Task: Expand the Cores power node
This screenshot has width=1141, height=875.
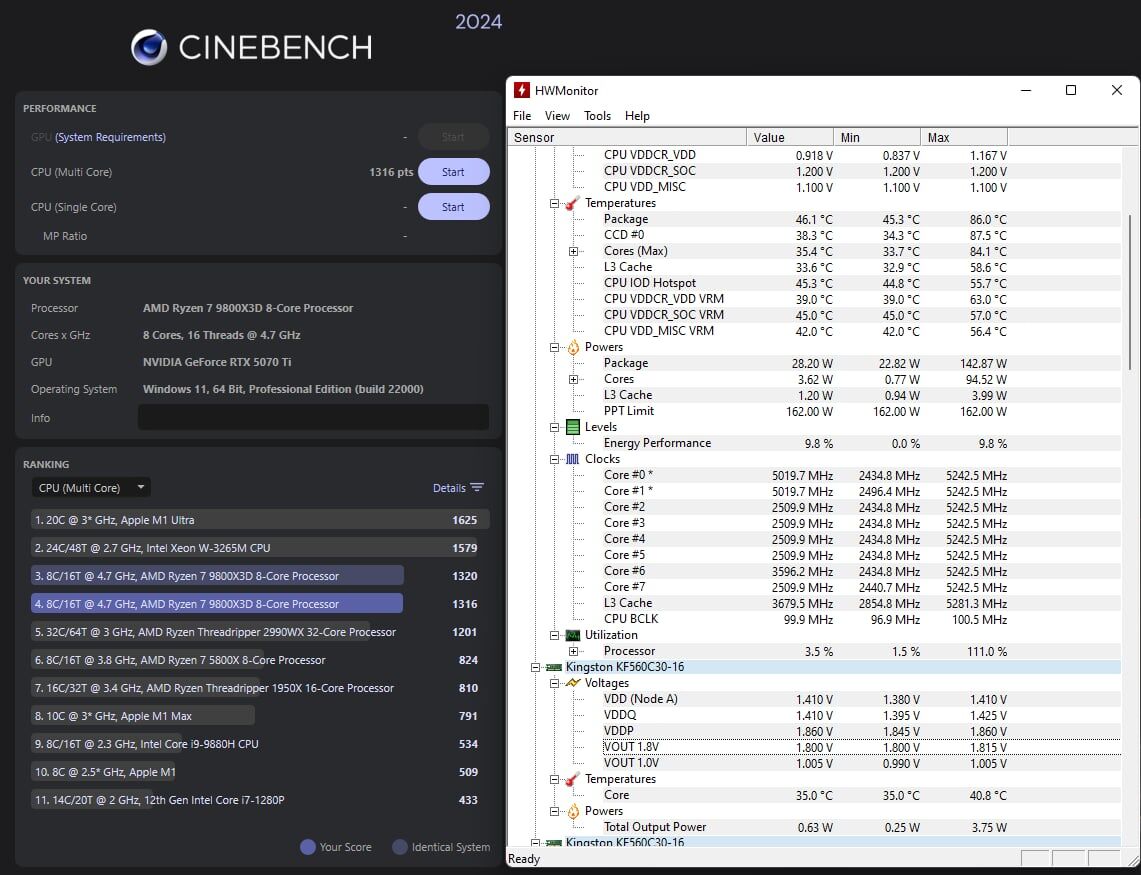Action: click(x=573, y=380)
